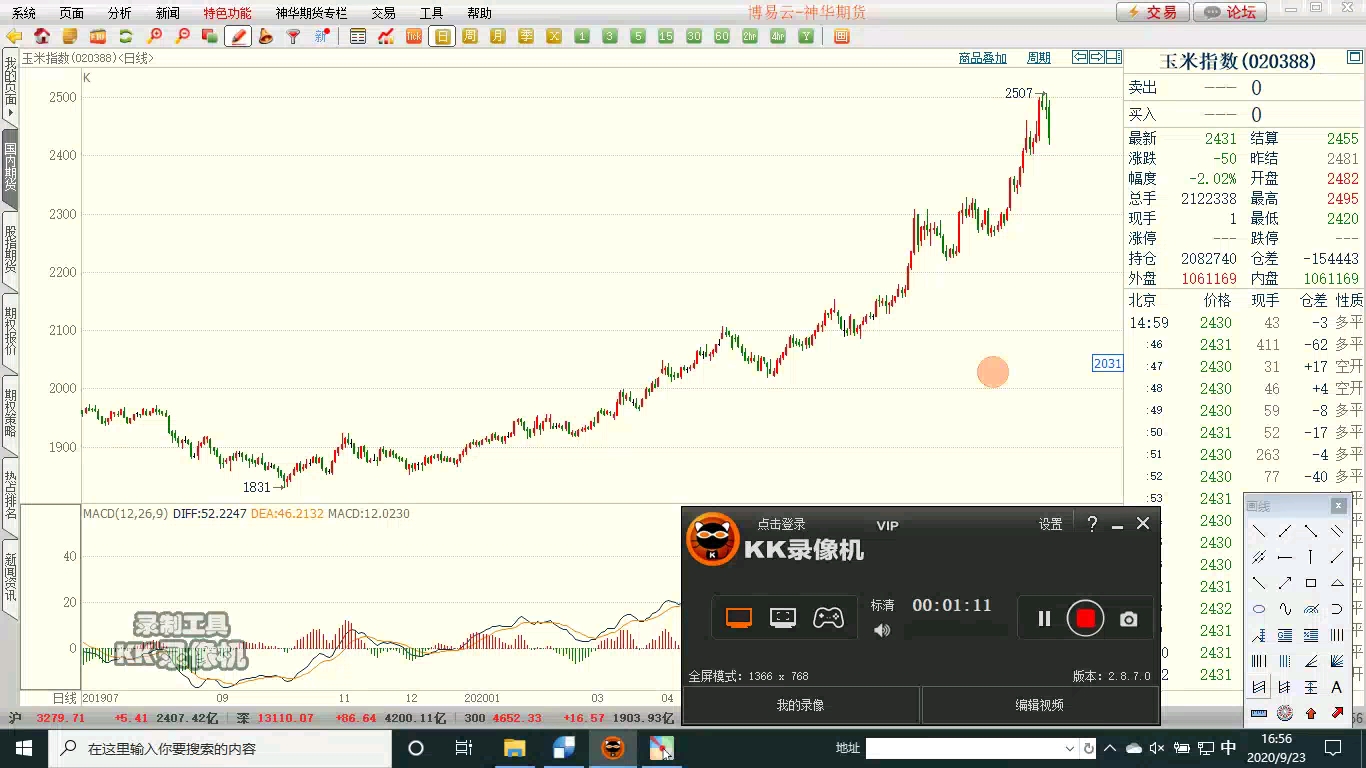Select the triangle drawing tool
Image resolution: width=1366 pixels, height=768 pixels.
point(1337,583)
